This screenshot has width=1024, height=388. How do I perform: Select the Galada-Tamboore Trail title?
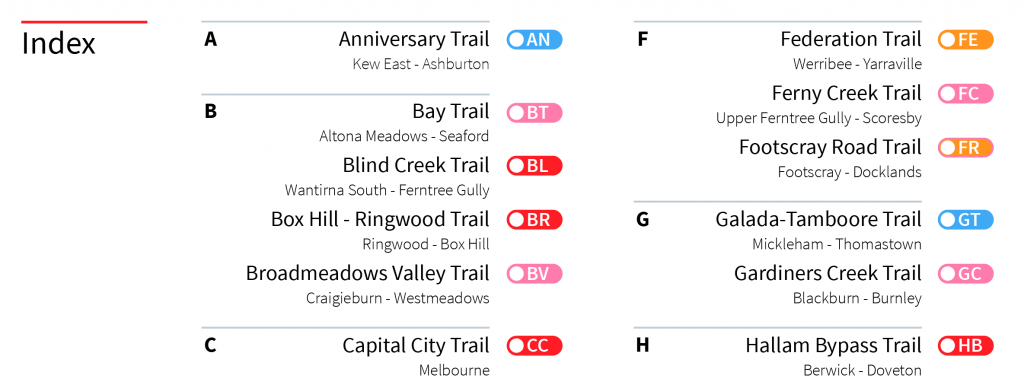tap(818, 219)
